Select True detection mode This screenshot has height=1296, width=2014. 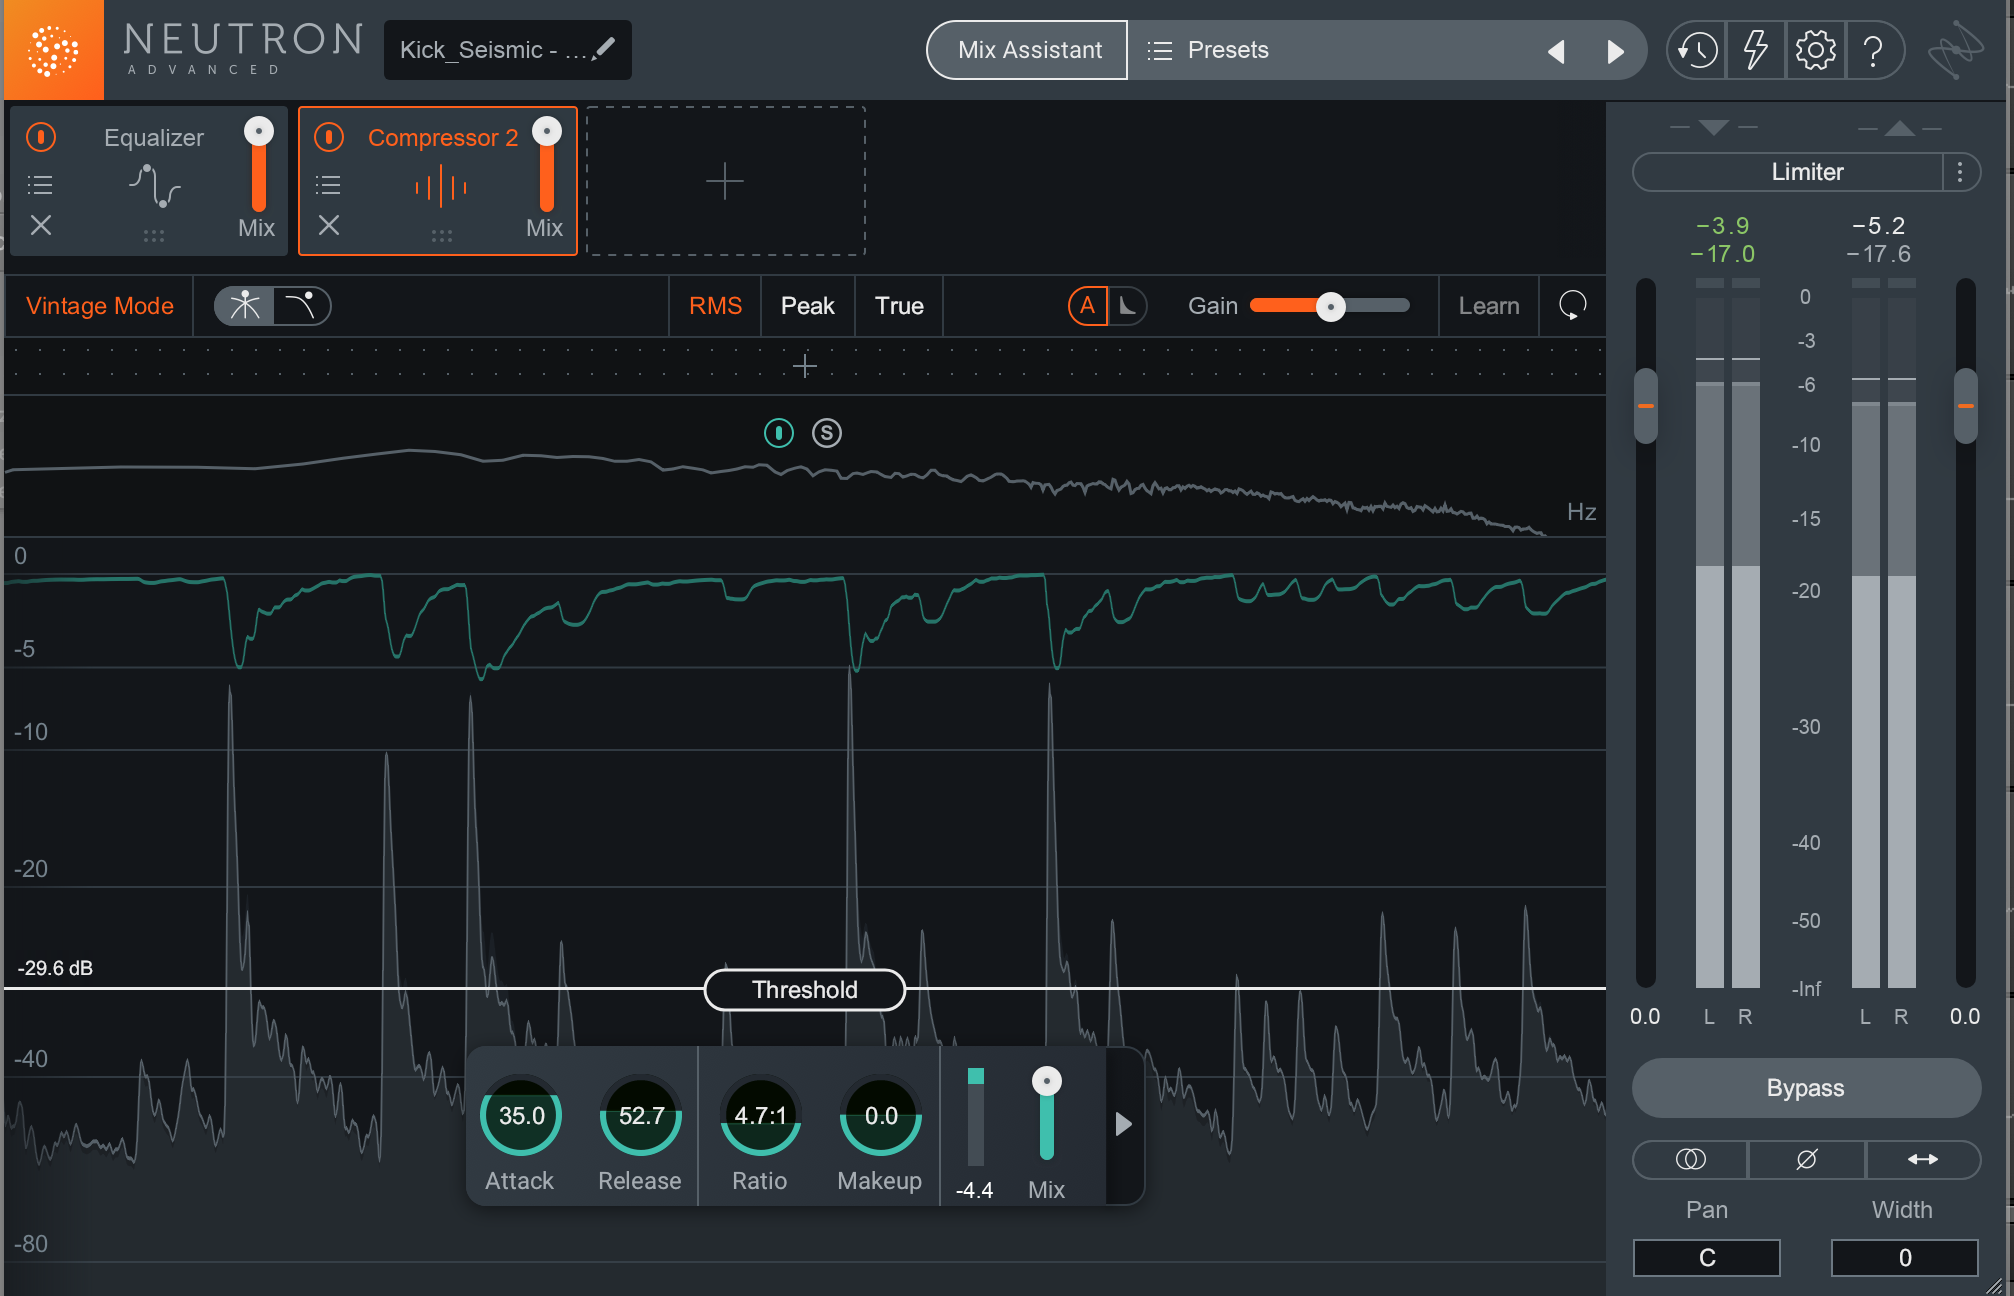[900, 306]
